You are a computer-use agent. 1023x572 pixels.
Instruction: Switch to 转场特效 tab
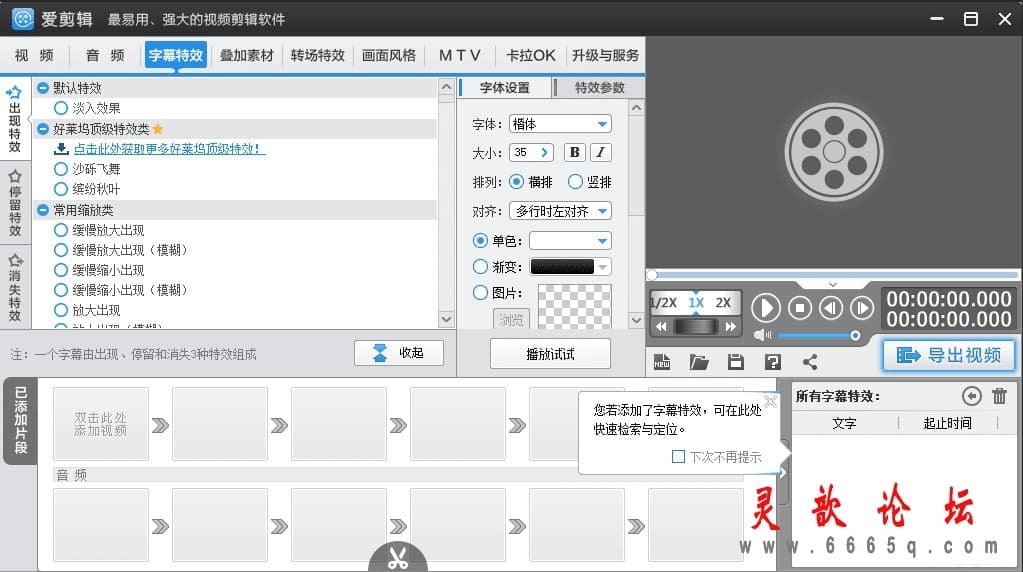318,55
